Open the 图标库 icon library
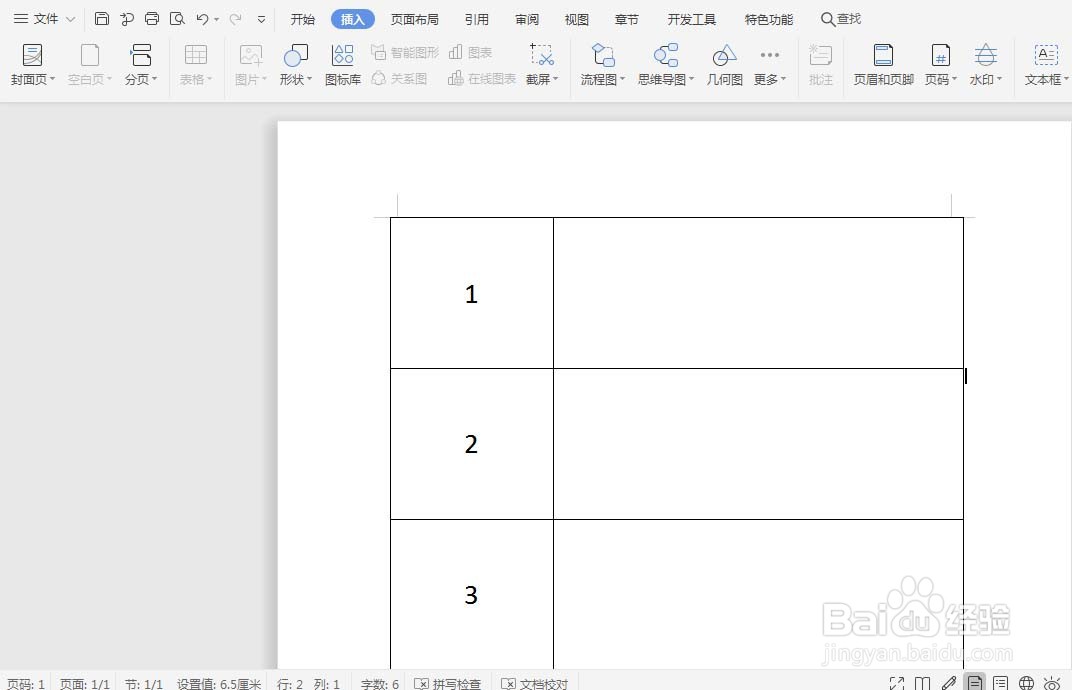Image resolution: width=1072 pixels, height=690 pixels. point(343,64)
